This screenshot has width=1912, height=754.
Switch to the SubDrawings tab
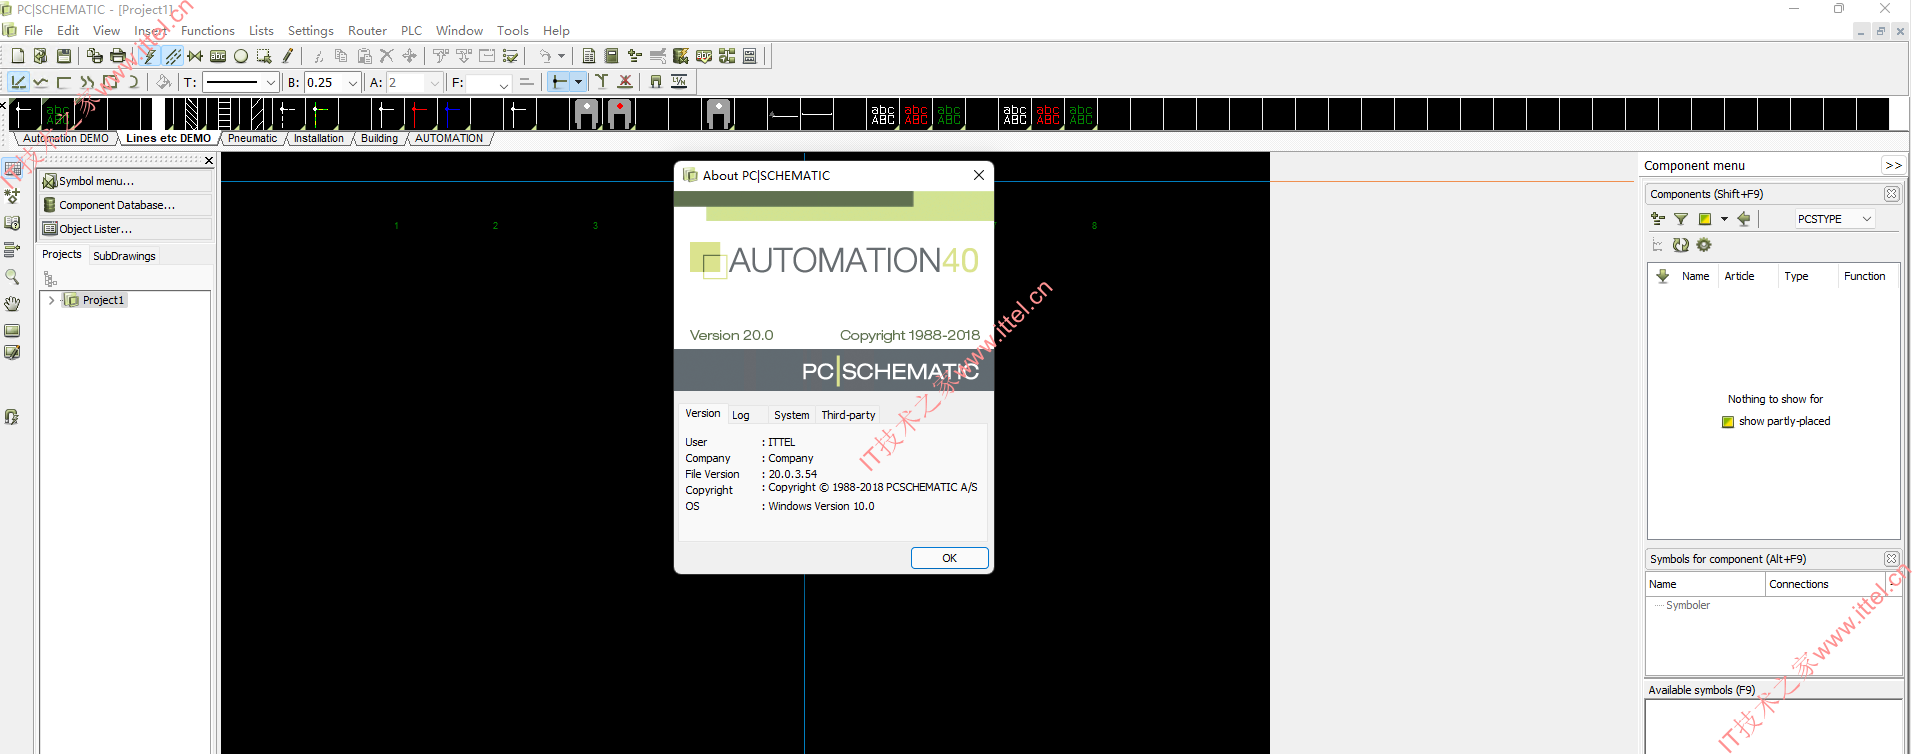pyautogui.click(x=124, y=256)
